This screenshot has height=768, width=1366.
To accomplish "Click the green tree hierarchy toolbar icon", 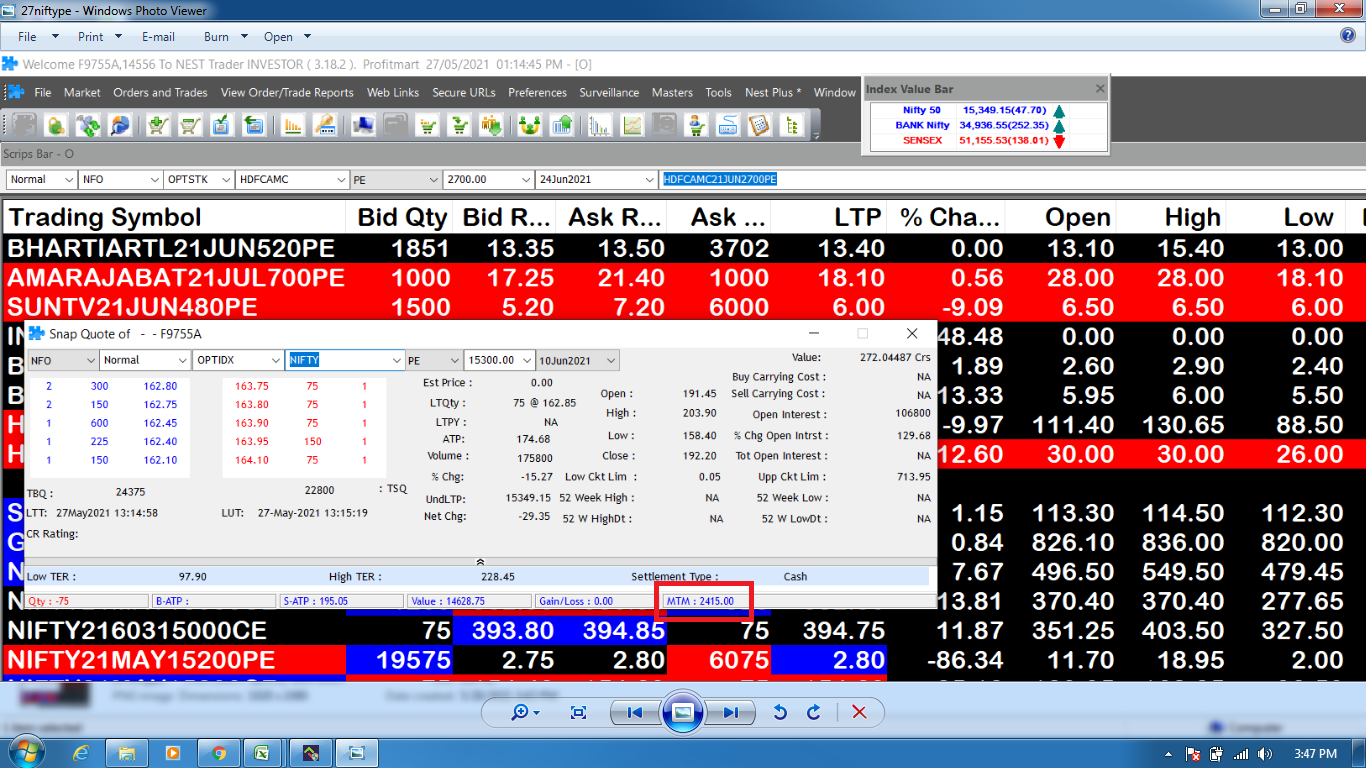I will (790, 125).
